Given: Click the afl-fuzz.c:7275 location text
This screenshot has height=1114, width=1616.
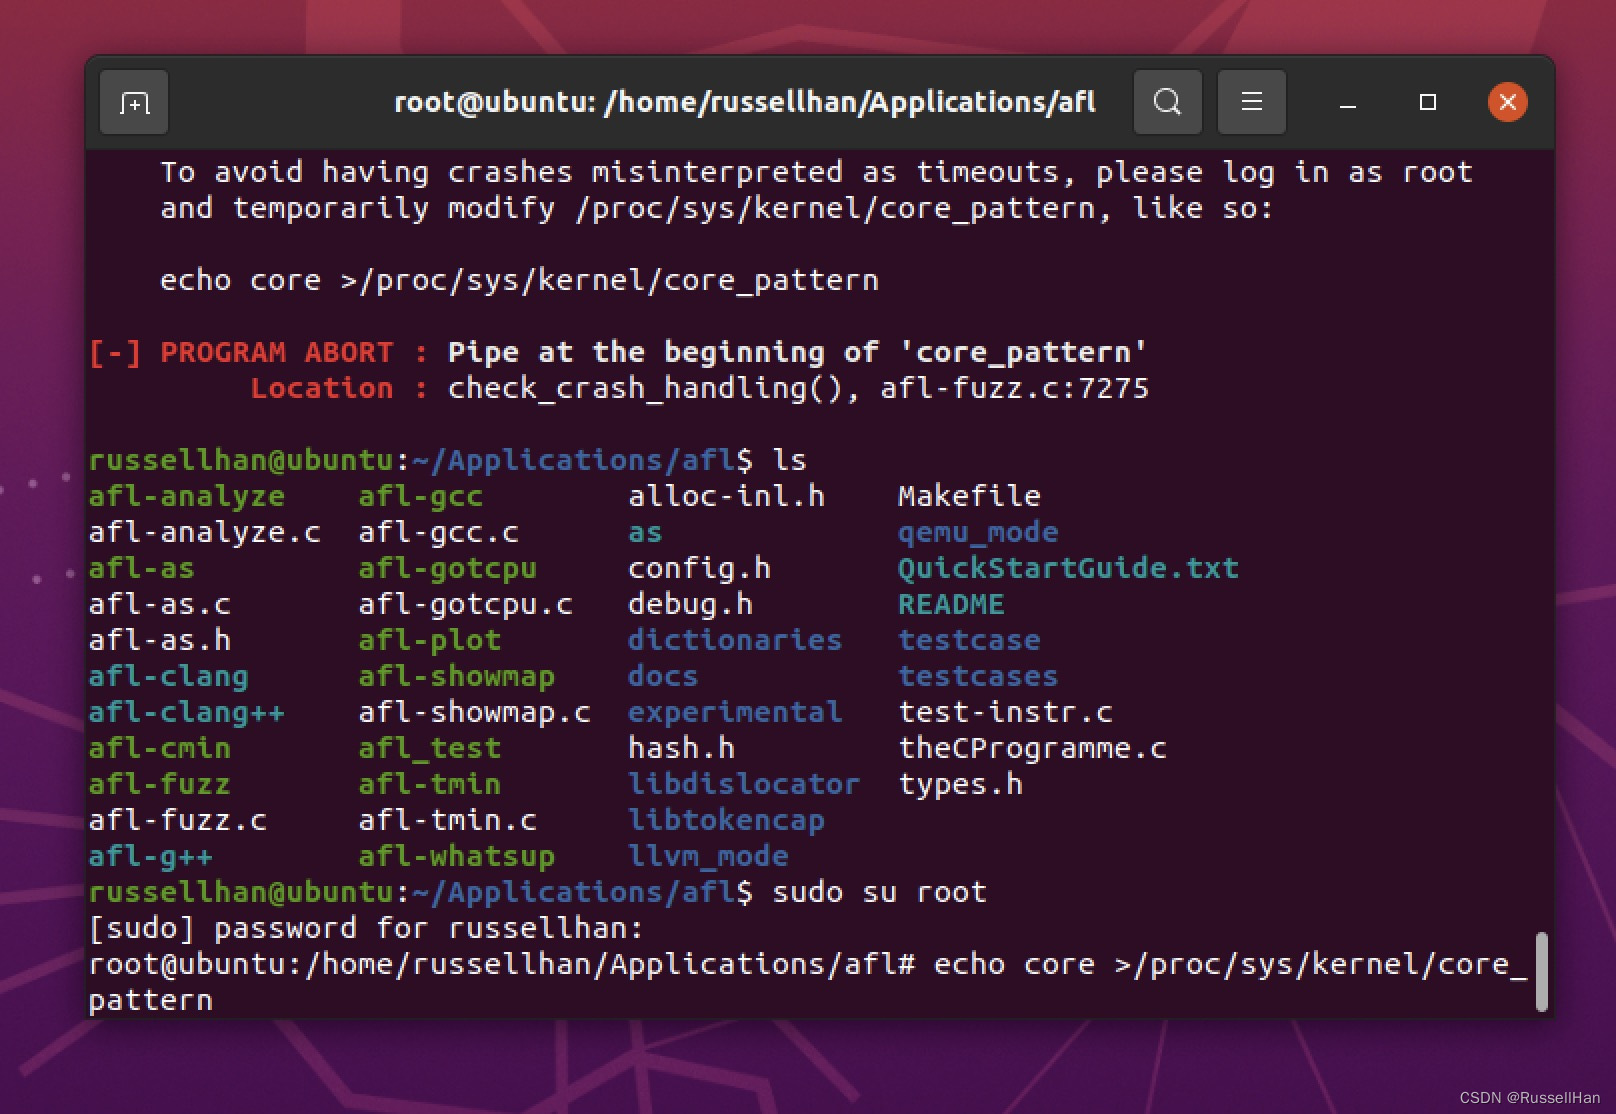Looking at the screenshot, I should 1015,388.
